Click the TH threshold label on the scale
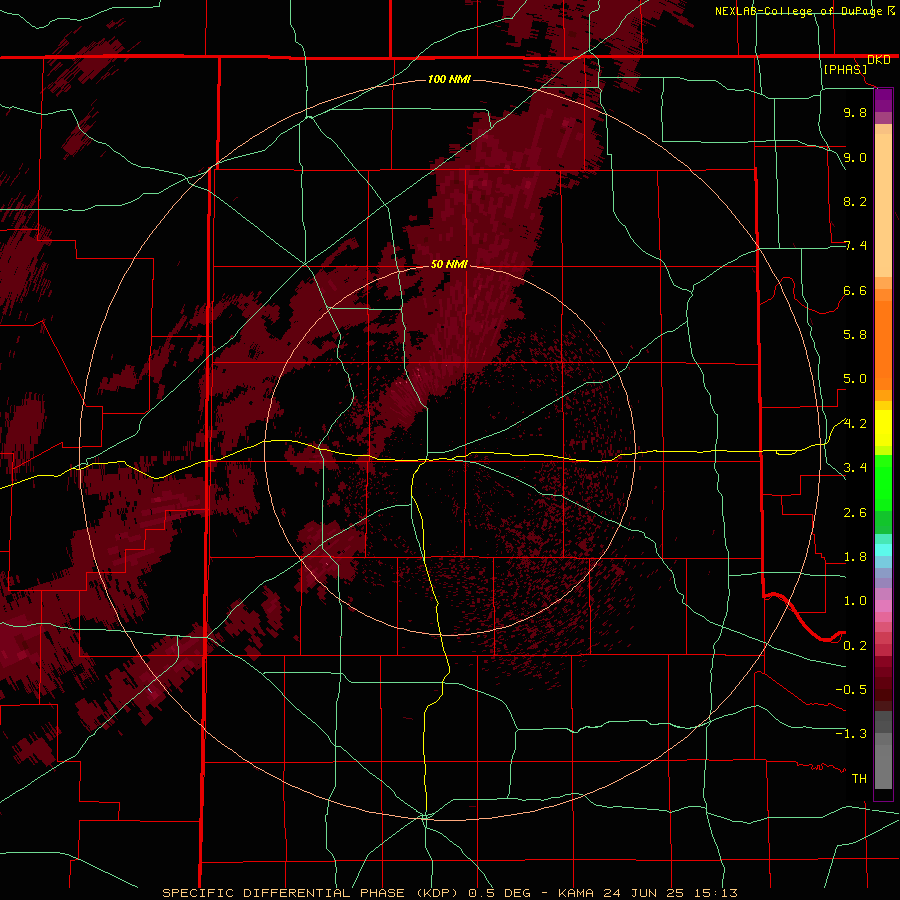900x900 pixels. point(859,779)
